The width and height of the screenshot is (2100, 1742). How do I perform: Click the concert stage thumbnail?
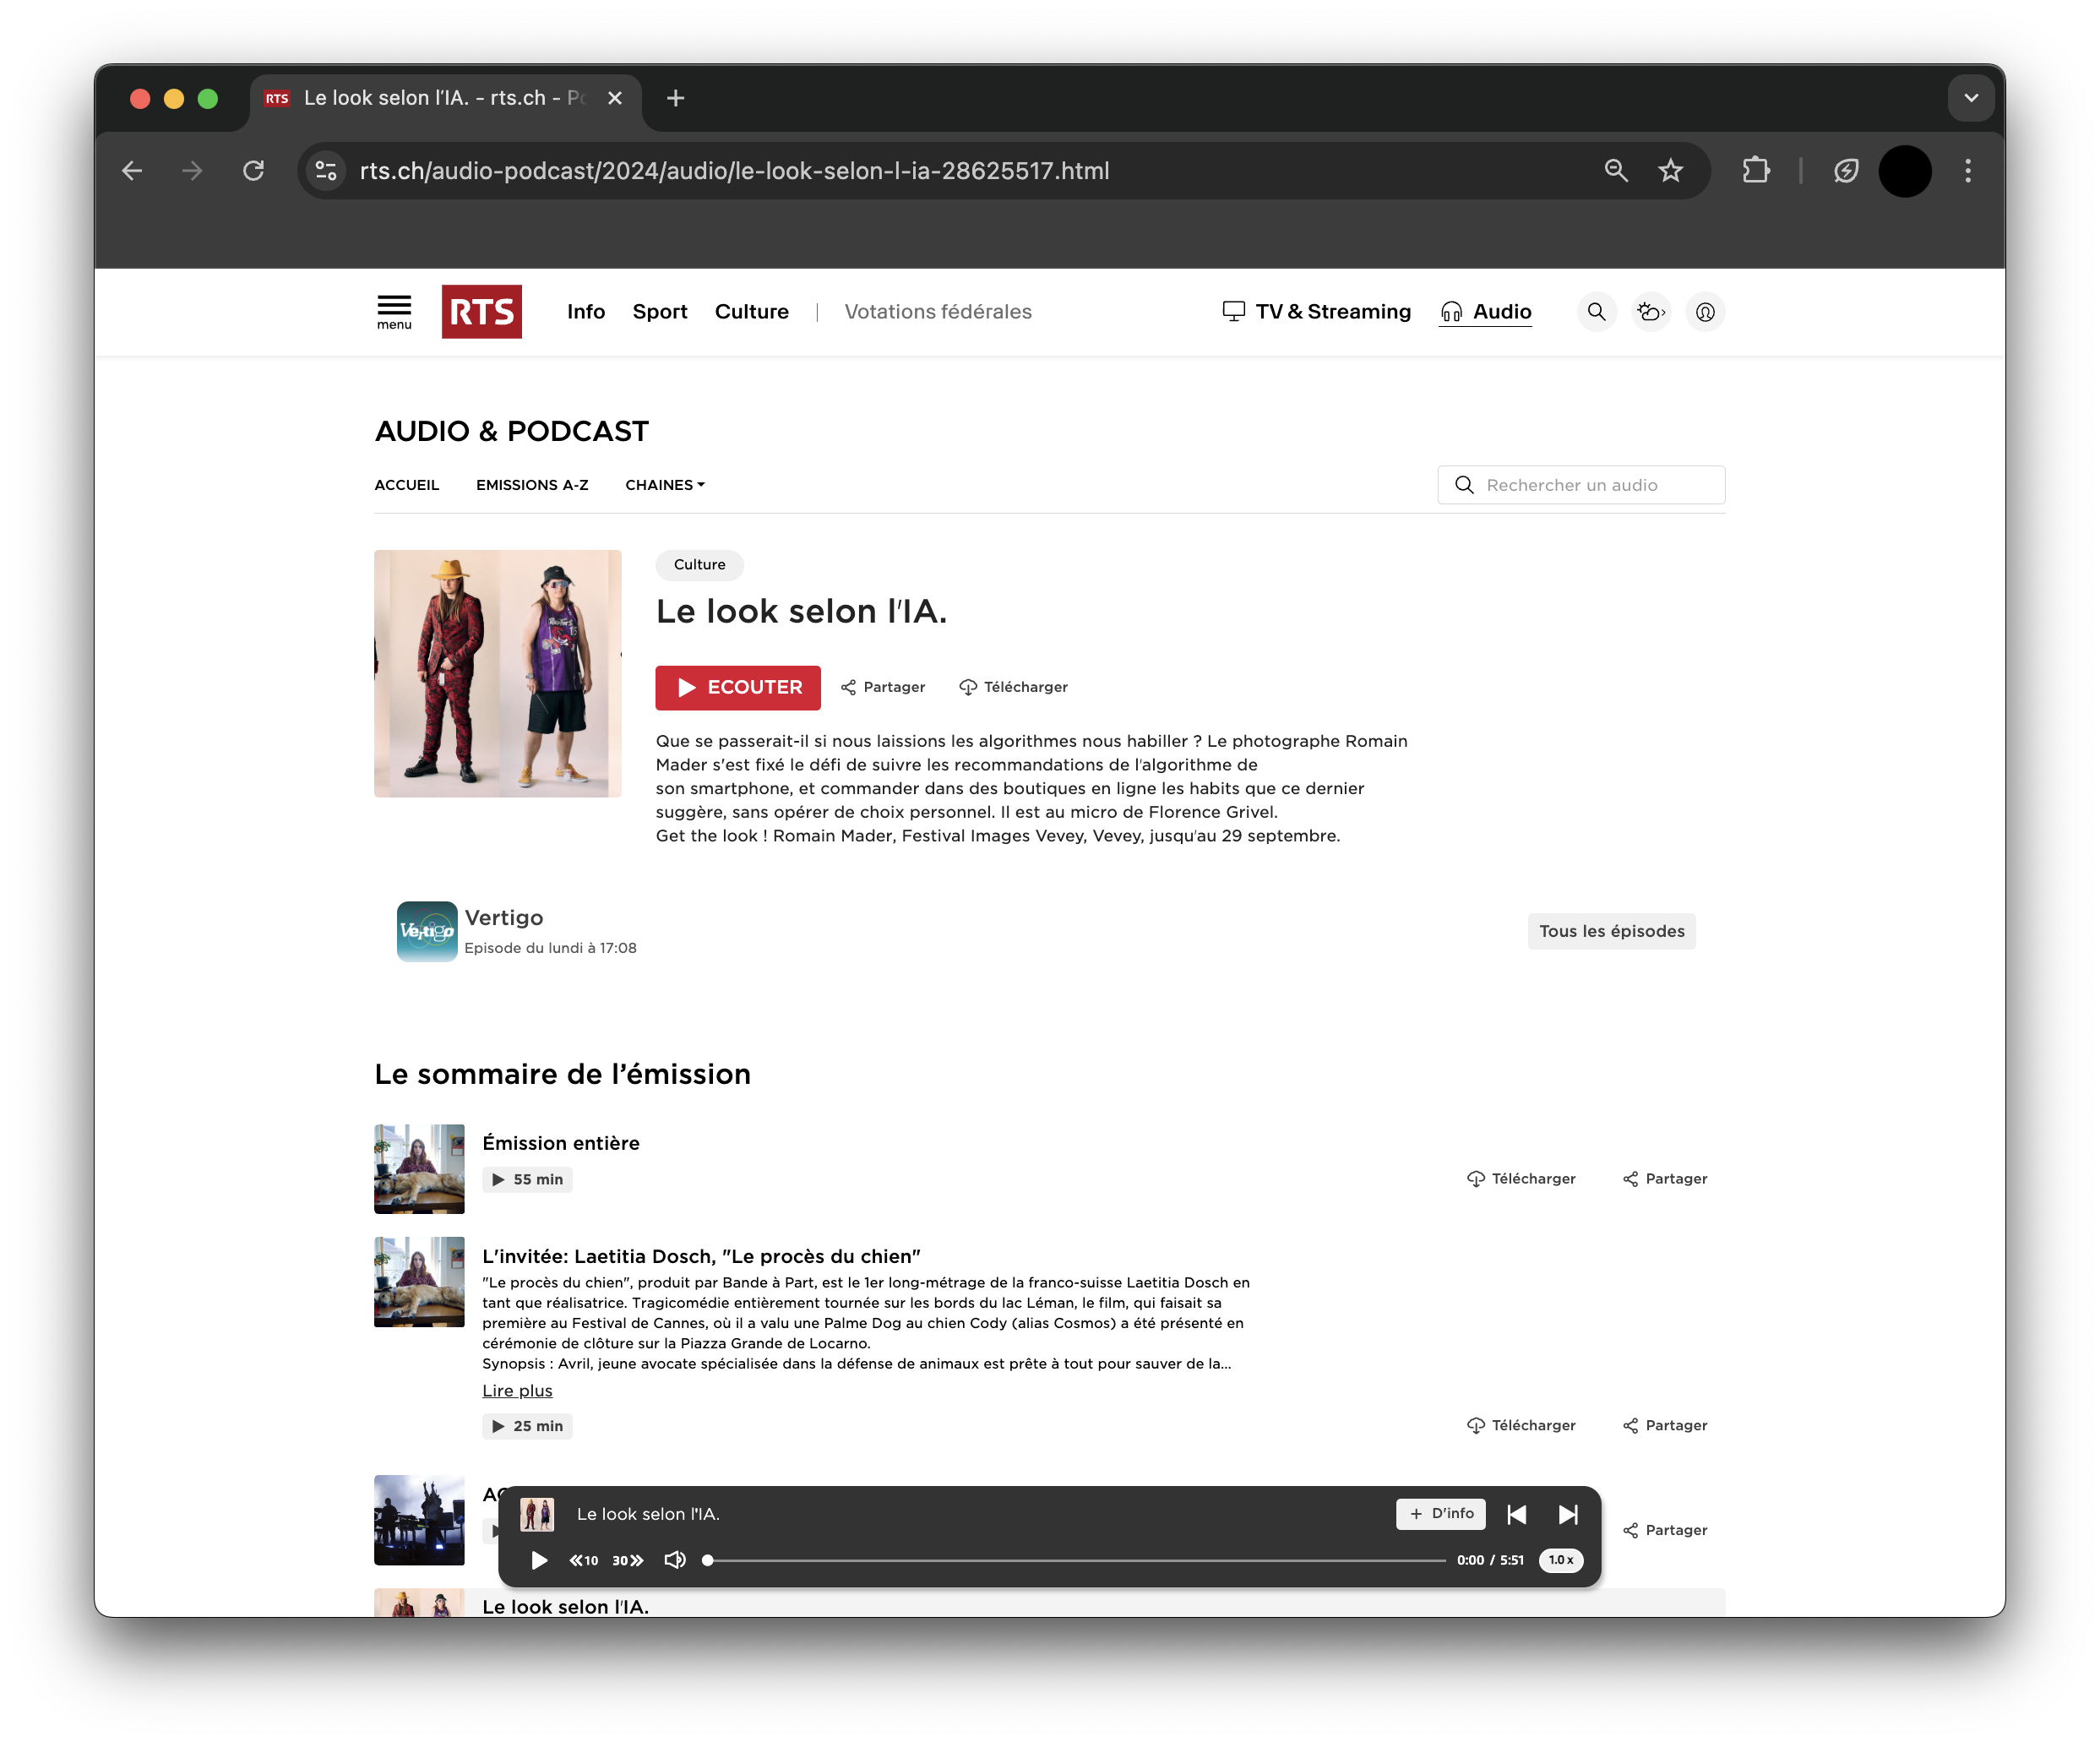pyautogui.click(x=419, y=1520)
